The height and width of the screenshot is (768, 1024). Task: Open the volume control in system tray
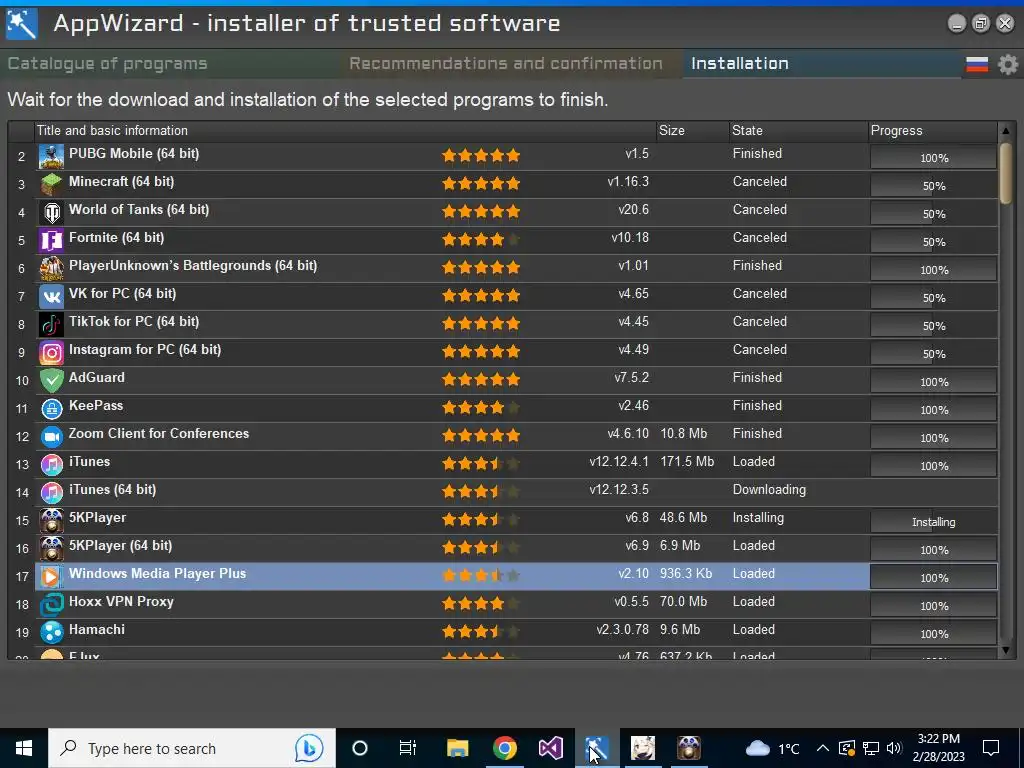pos(895,748)
